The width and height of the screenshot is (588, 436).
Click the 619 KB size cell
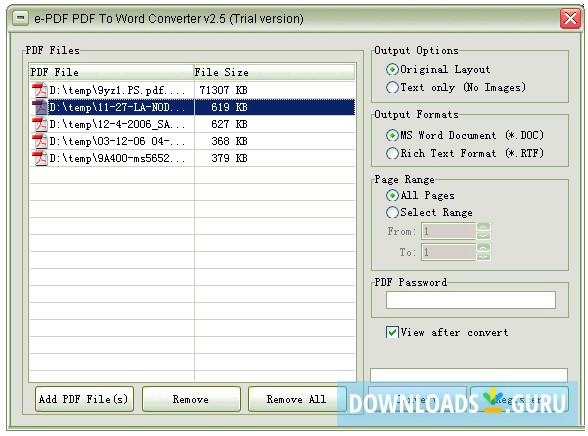coord(229,107)
